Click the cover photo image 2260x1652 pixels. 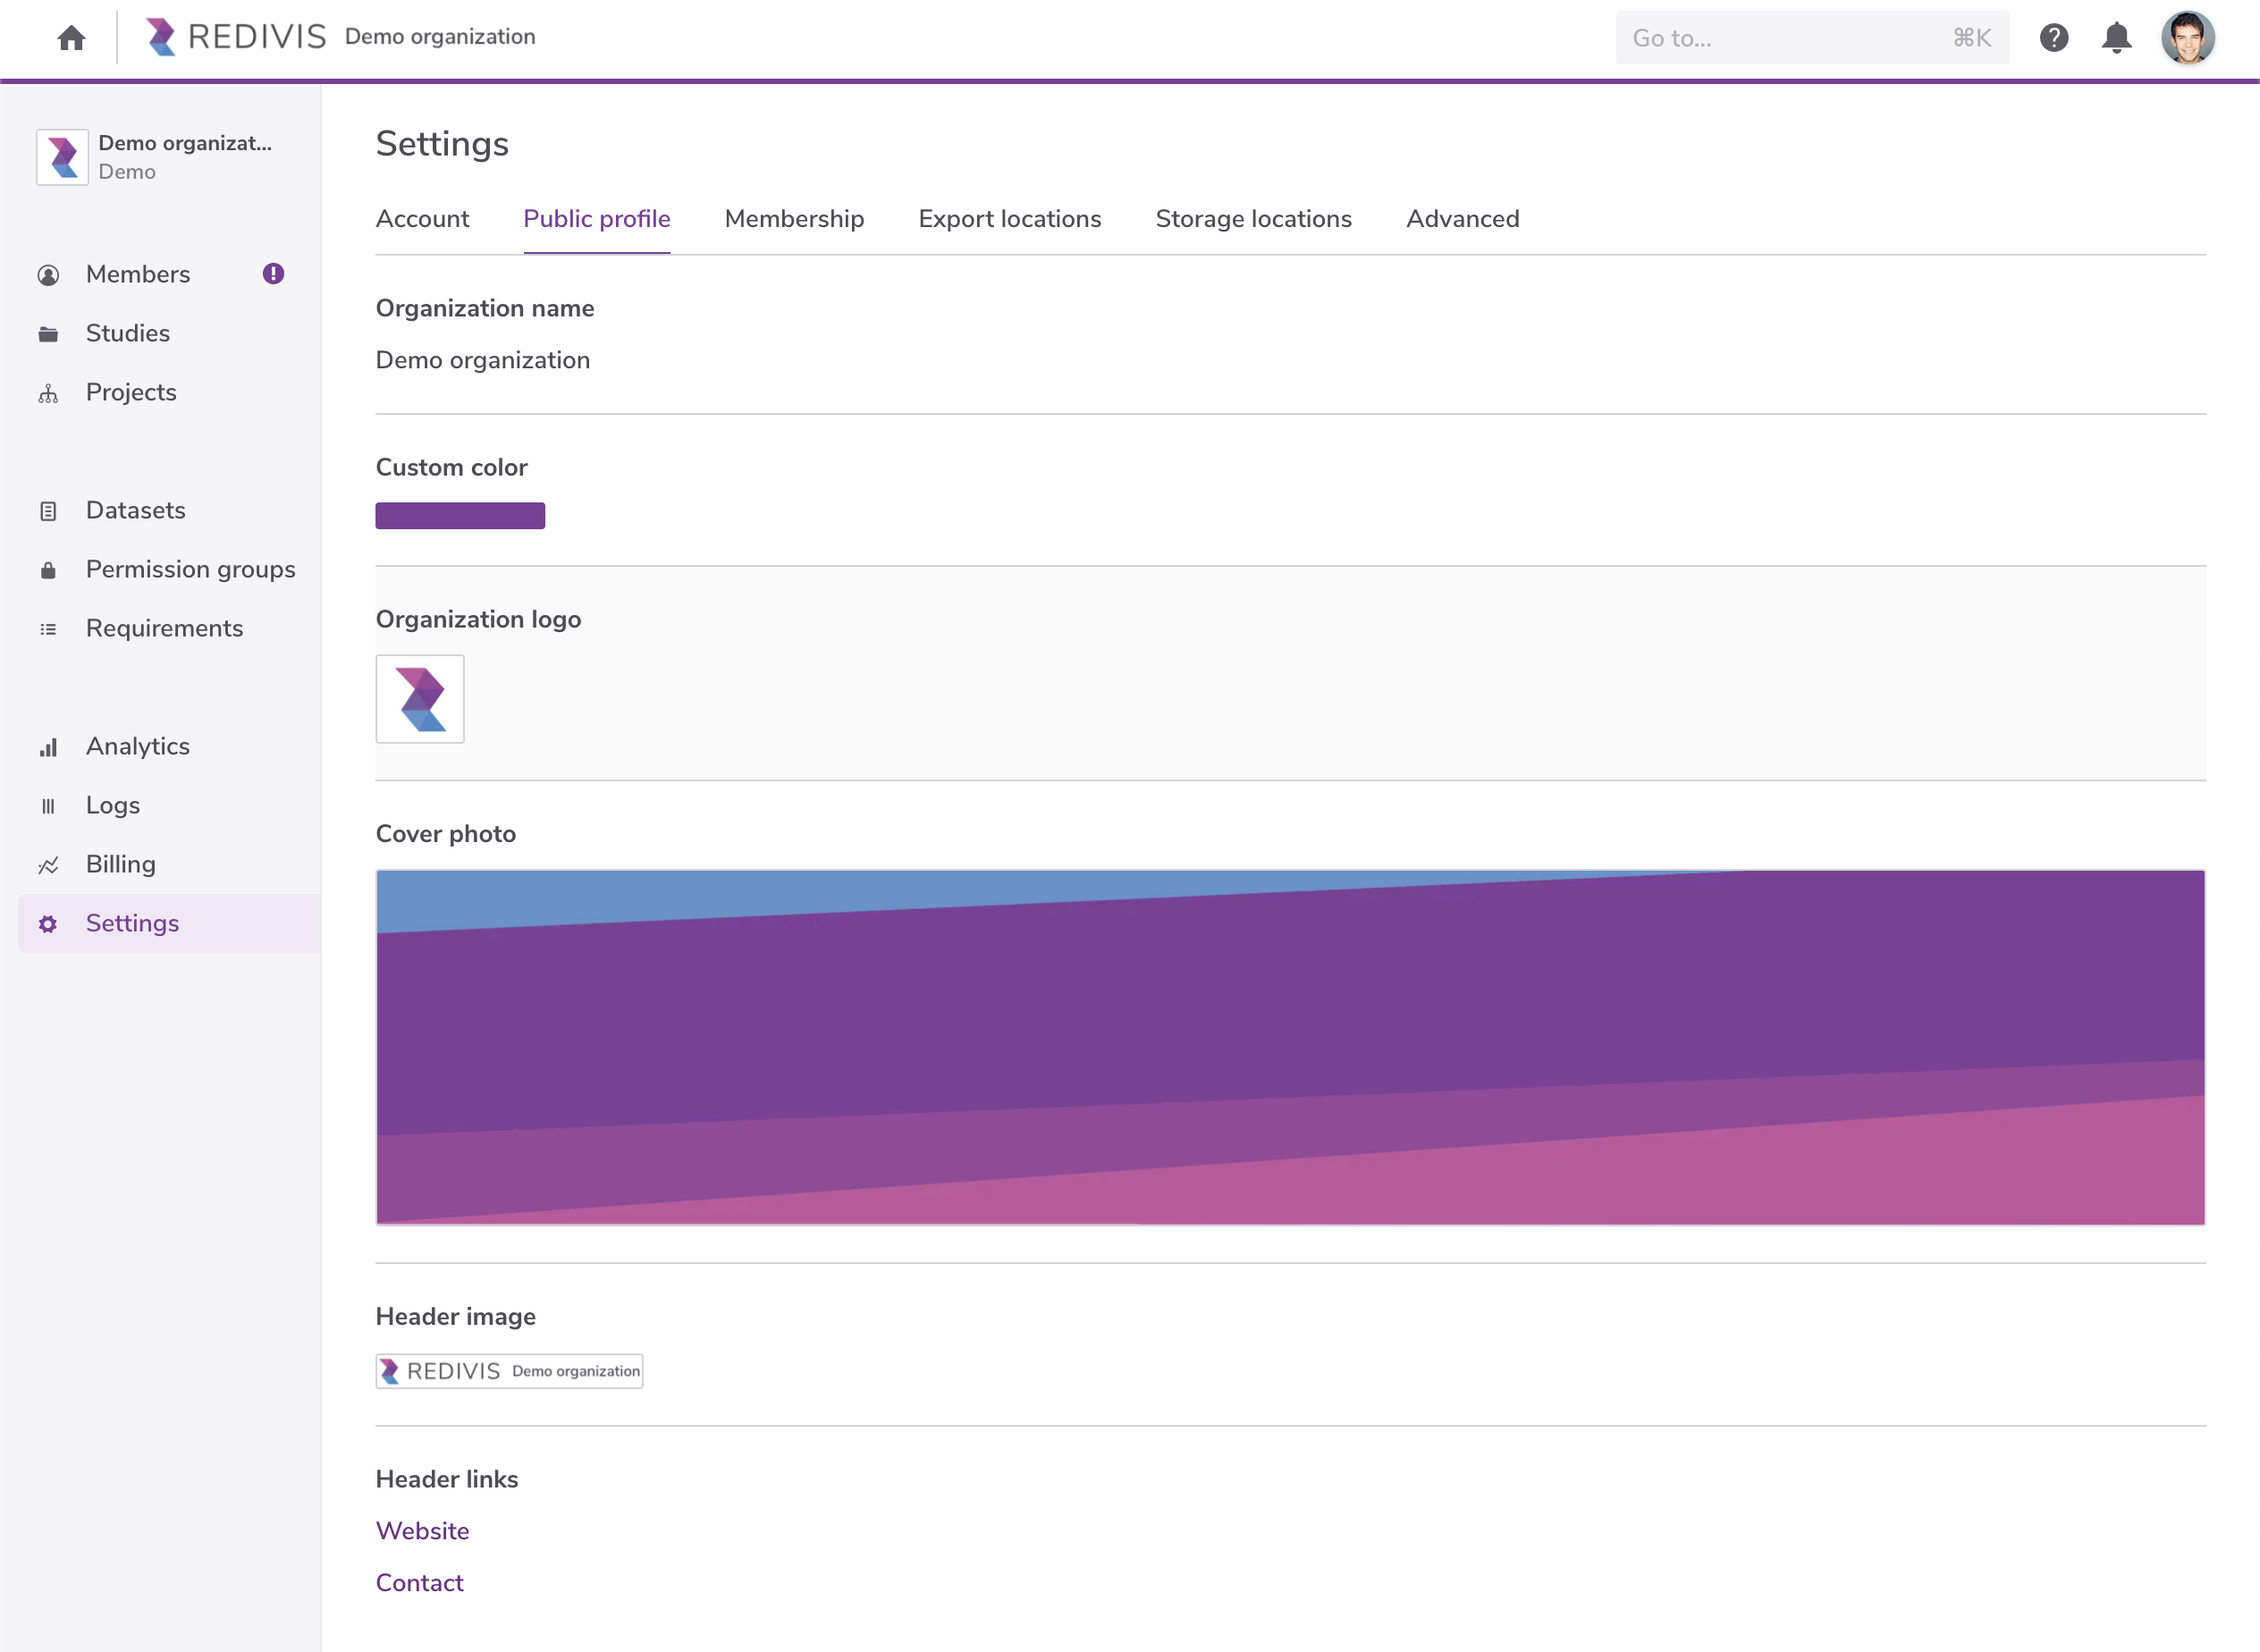(x=1290, y=1047)
